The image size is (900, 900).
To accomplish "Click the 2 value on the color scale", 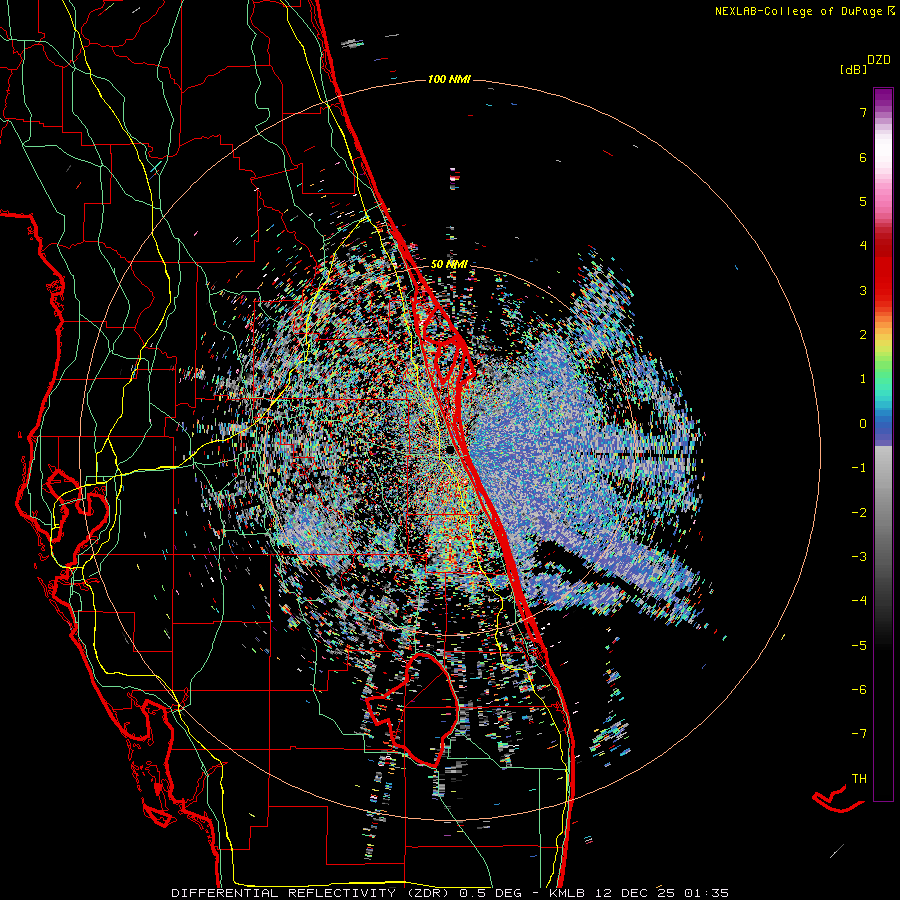I will [x=863, y=335].
